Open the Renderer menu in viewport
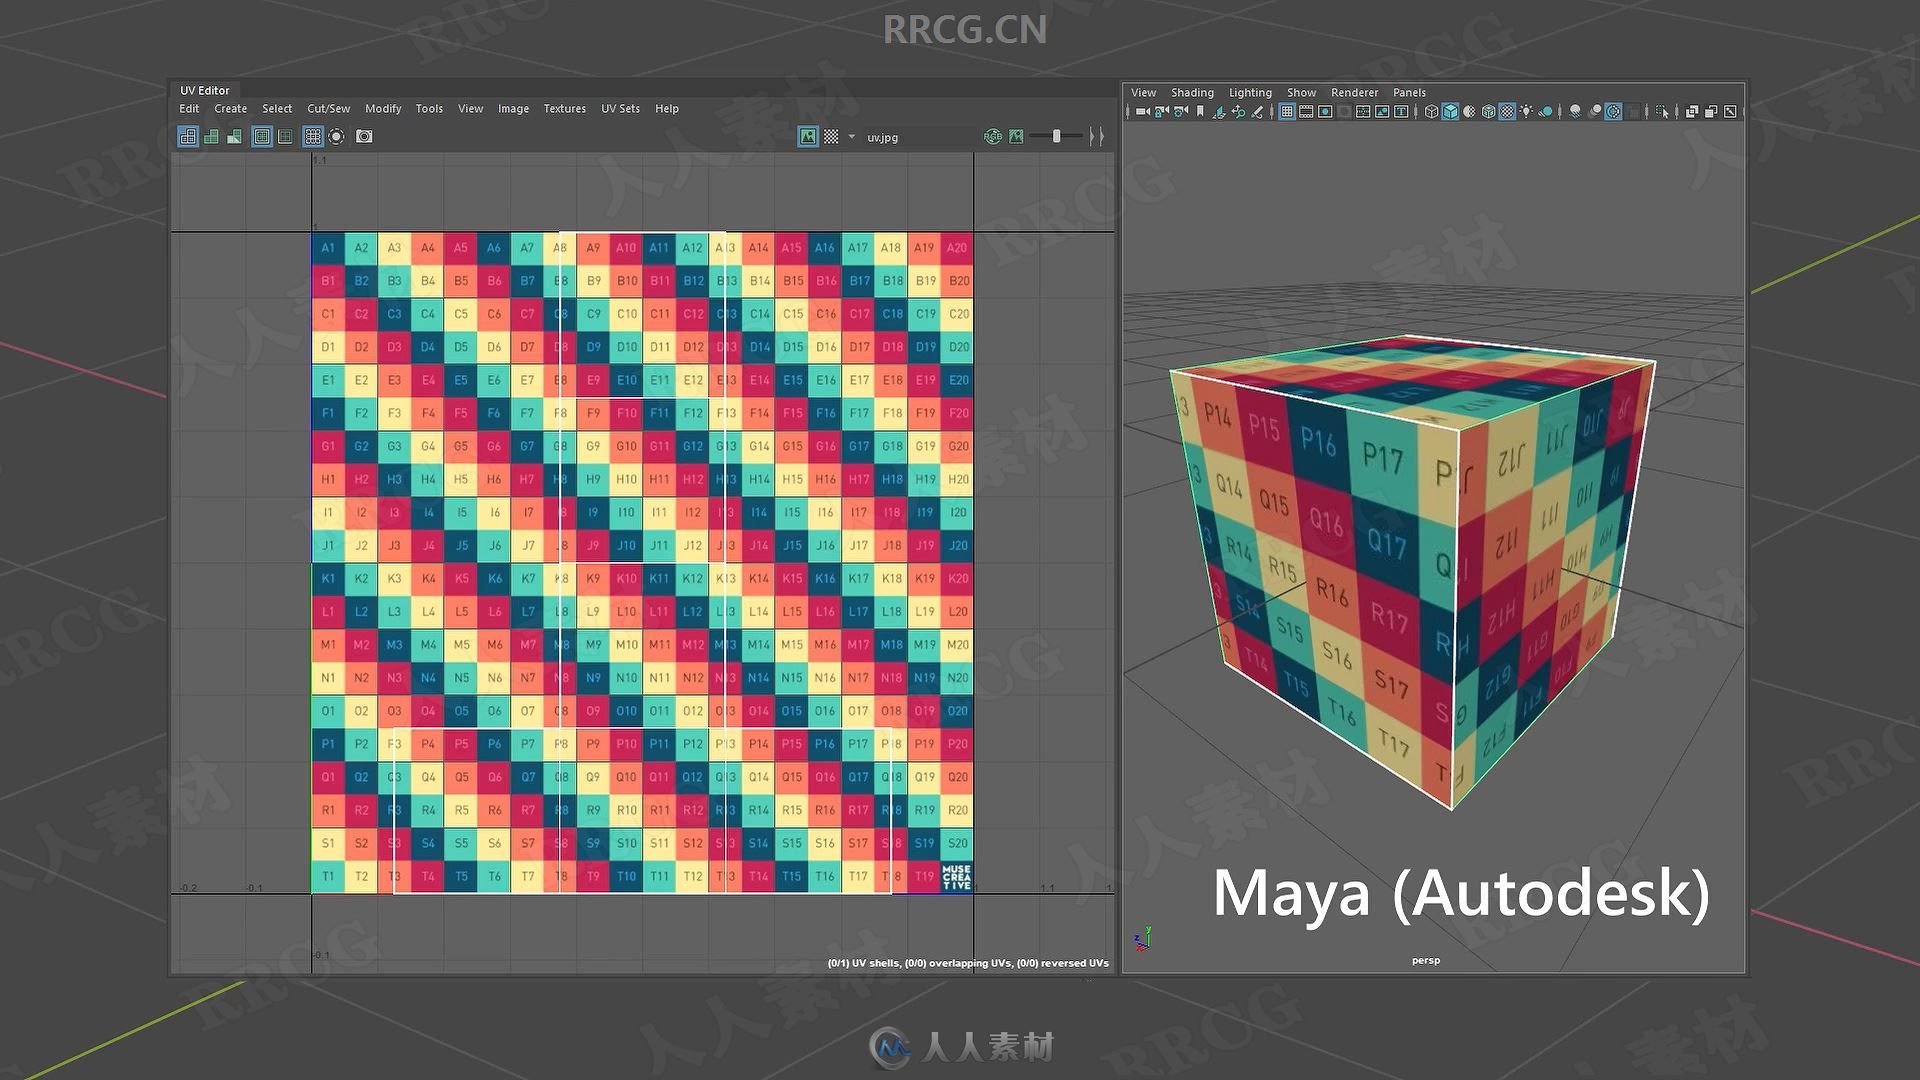 [1354, 93]
